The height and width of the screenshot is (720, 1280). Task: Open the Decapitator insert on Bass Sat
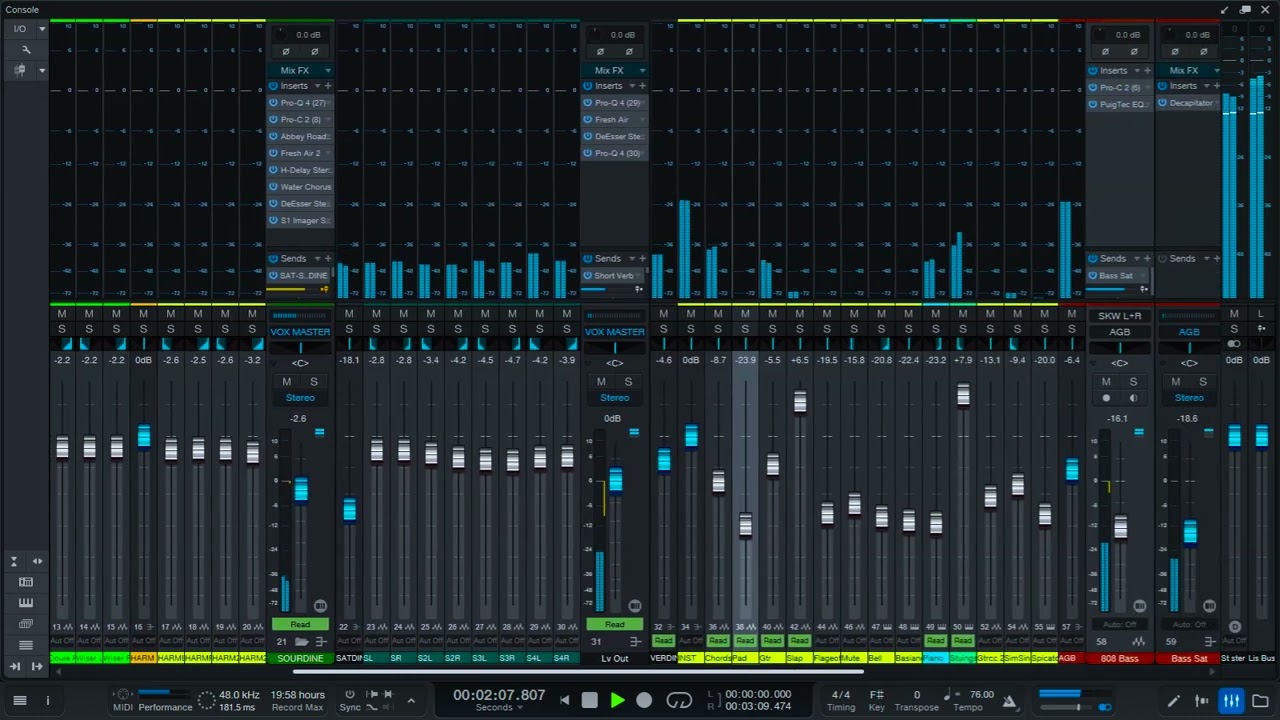coord(1189,103)
